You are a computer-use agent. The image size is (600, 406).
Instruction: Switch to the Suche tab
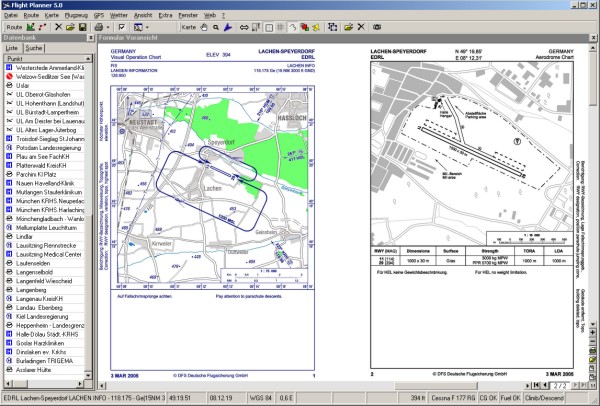[34, 48]
